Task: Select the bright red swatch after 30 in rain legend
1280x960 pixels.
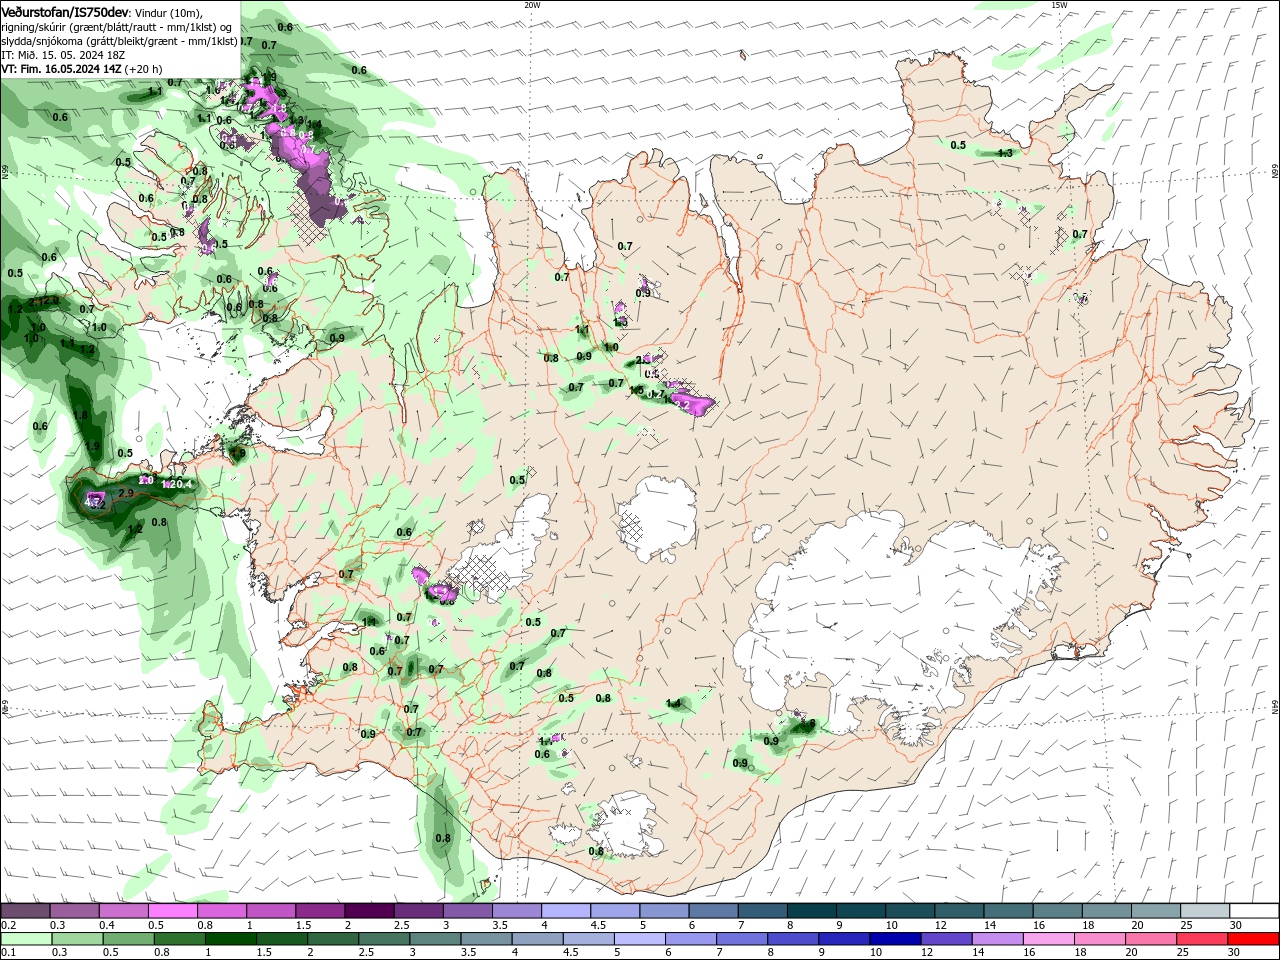Action: pyautogui.click(x=1252, y=939)
